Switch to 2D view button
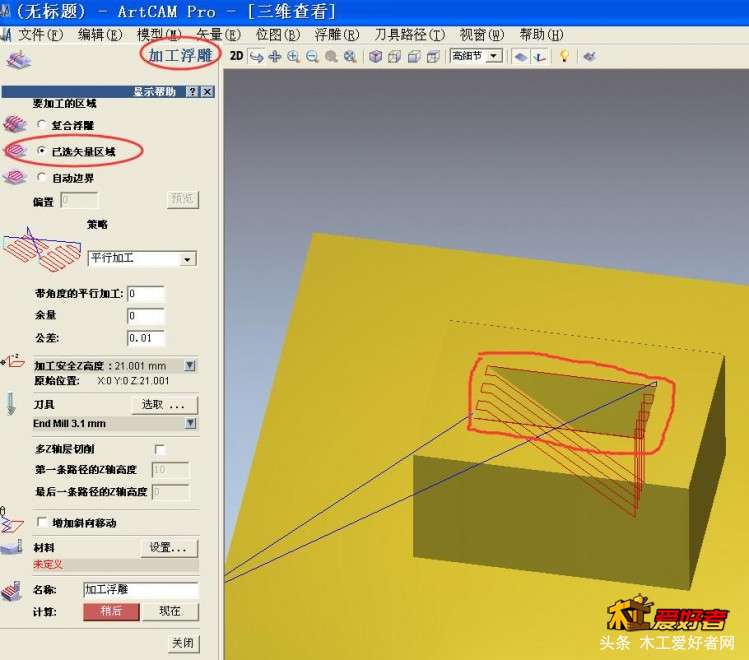The width and height of the screenshot is (749, 660). (236, 56)
